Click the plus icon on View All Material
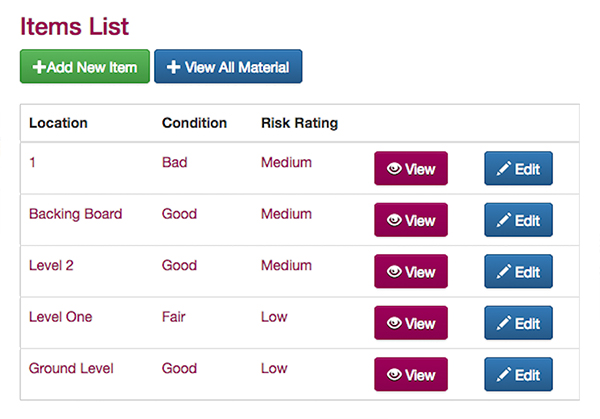600x419 pixels. [x=173, y=67]
